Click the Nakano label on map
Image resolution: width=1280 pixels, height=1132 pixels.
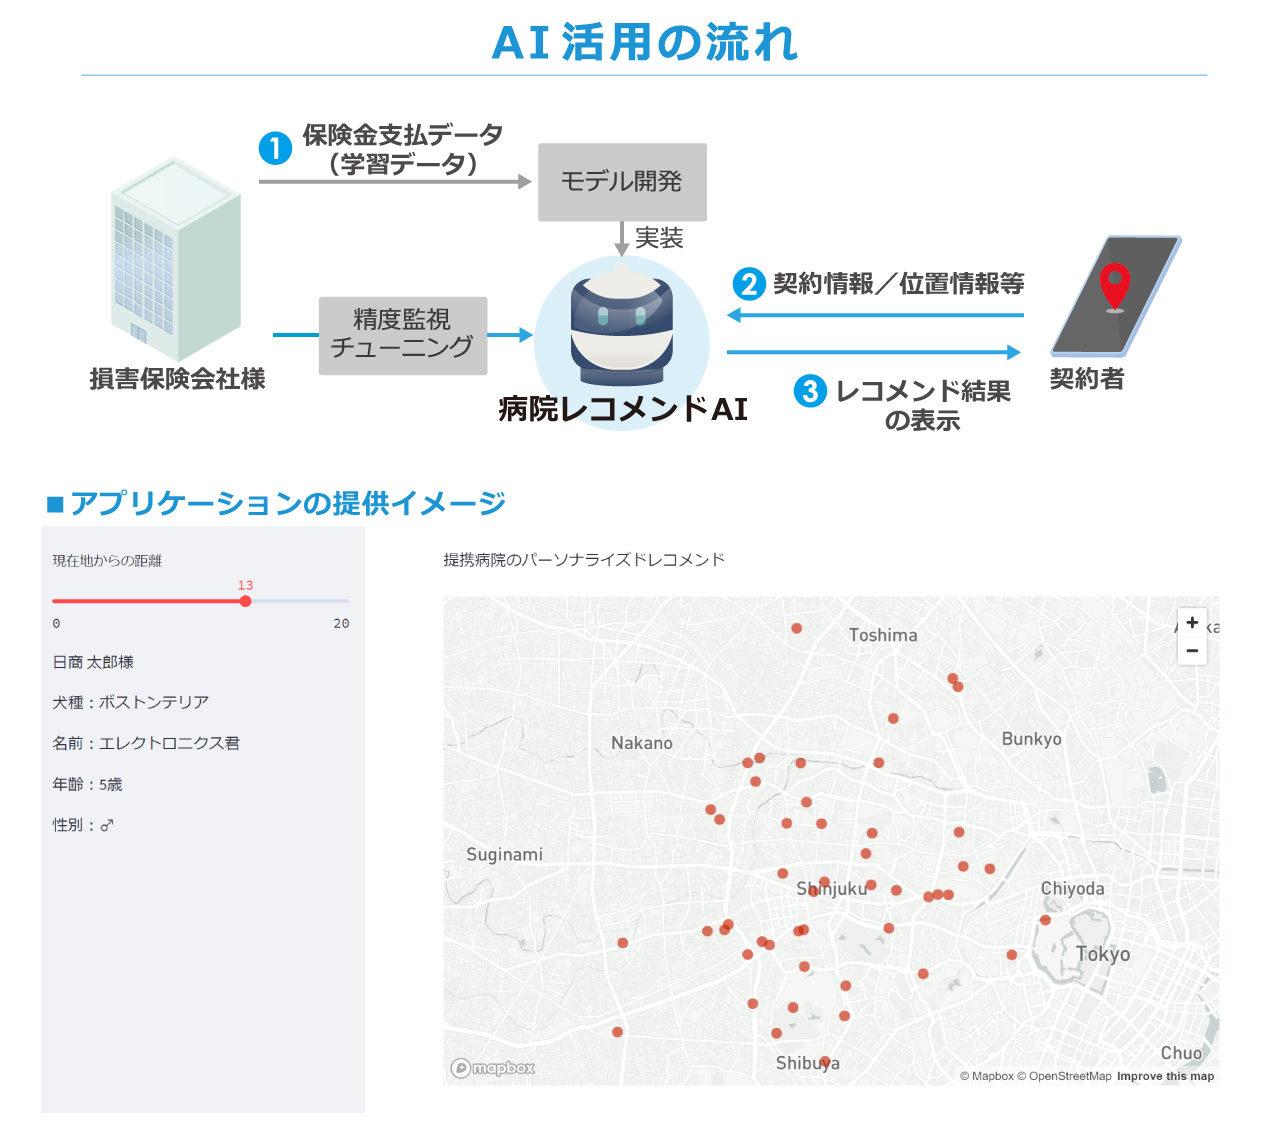click(x=642, y=743)
